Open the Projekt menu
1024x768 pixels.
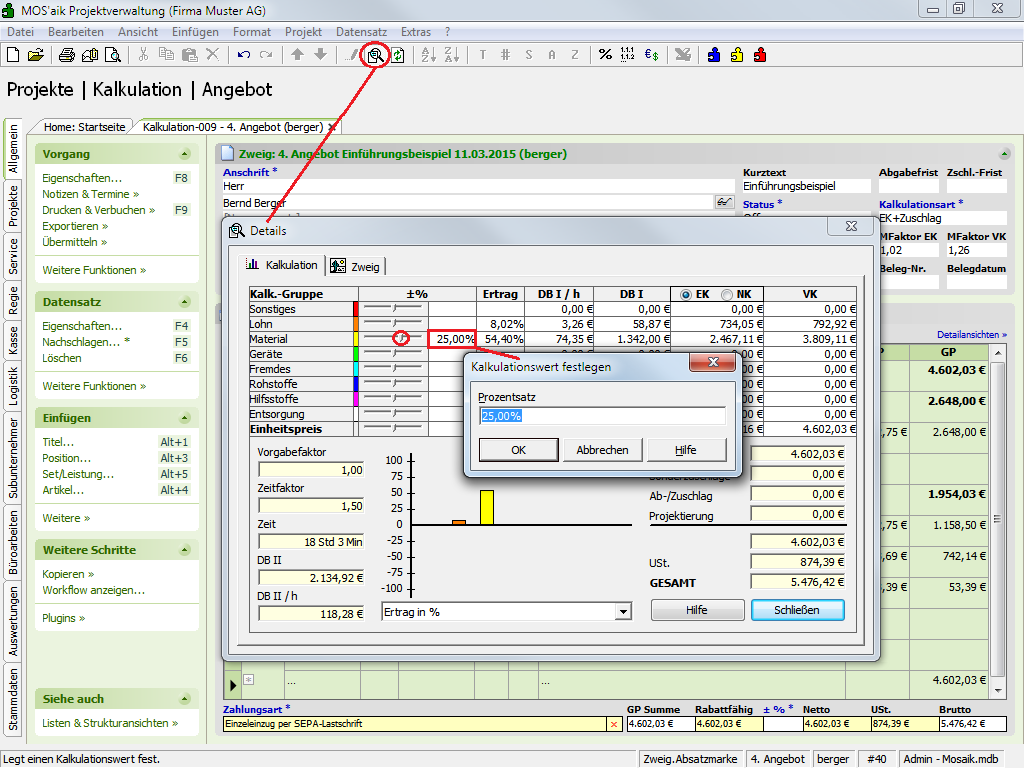pos(303,32)
